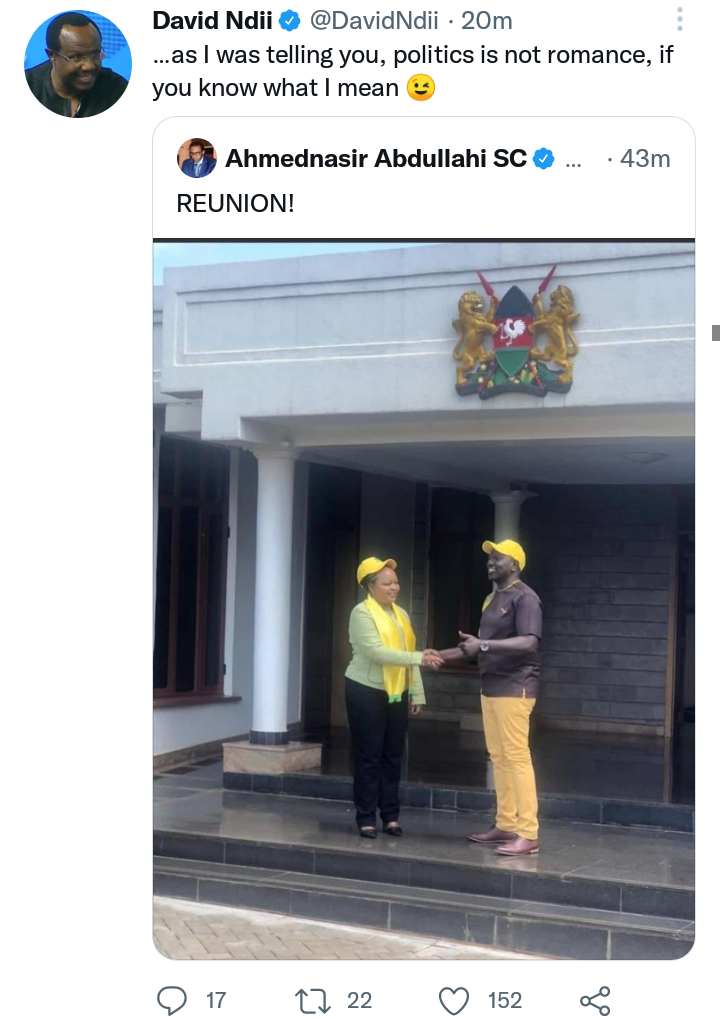Click David Ndii's verified badge
The width and height of the screenshot is (720, 1019).
(x=289, y=21)
